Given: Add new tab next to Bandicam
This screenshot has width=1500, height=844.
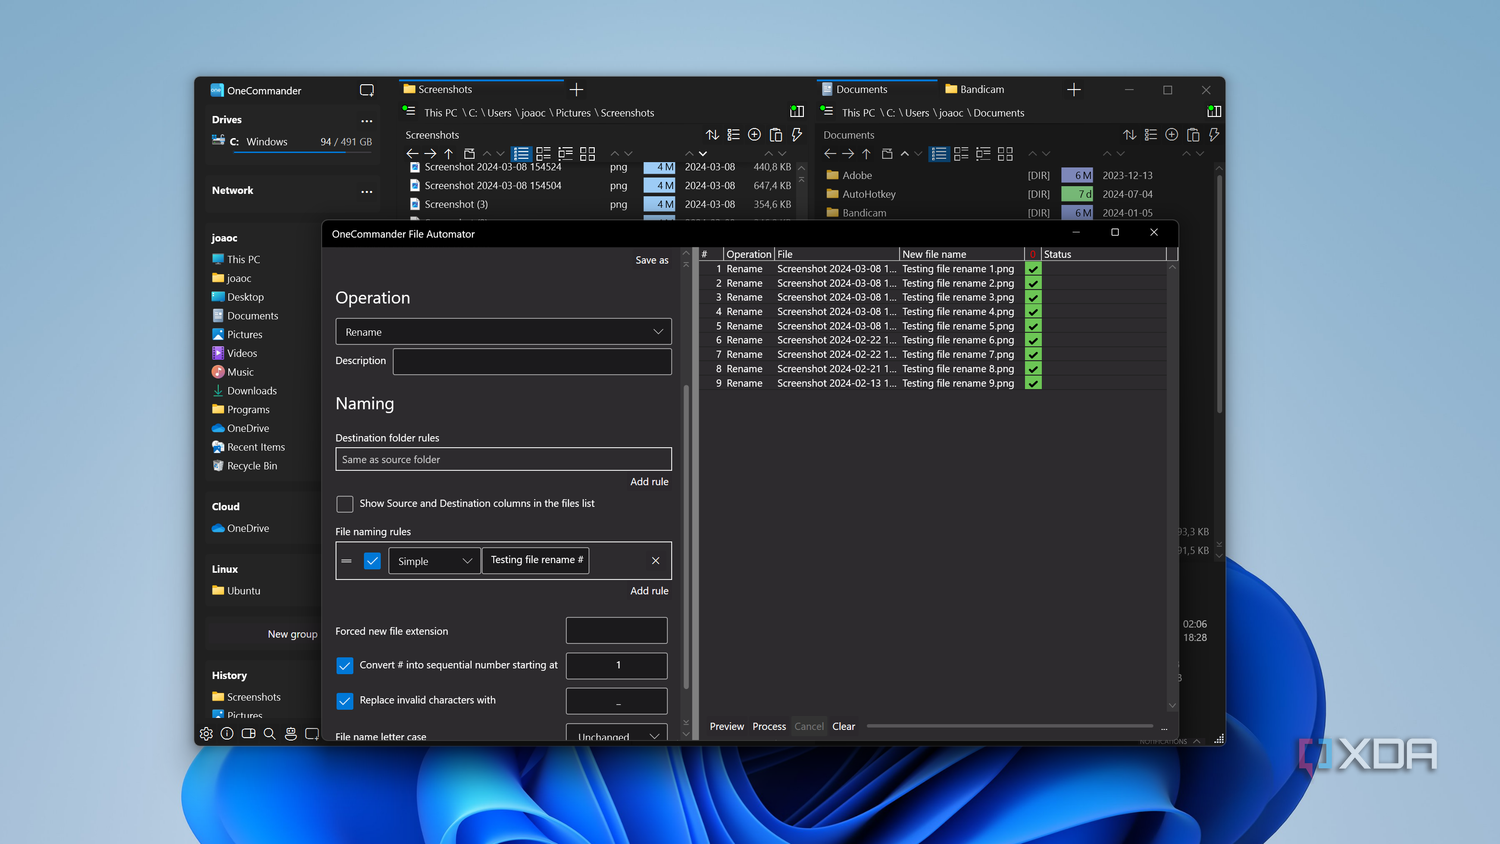Looking at the screenshot, I should point(1074,90).
